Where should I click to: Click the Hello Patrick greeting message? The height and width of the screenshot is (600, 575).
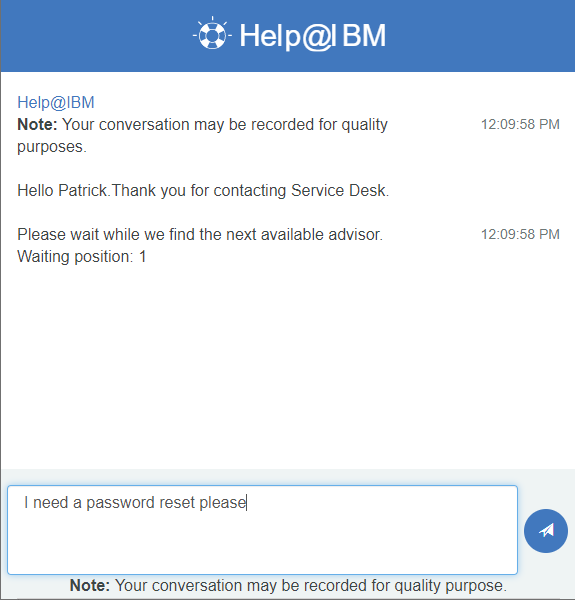tap(203, 191)
